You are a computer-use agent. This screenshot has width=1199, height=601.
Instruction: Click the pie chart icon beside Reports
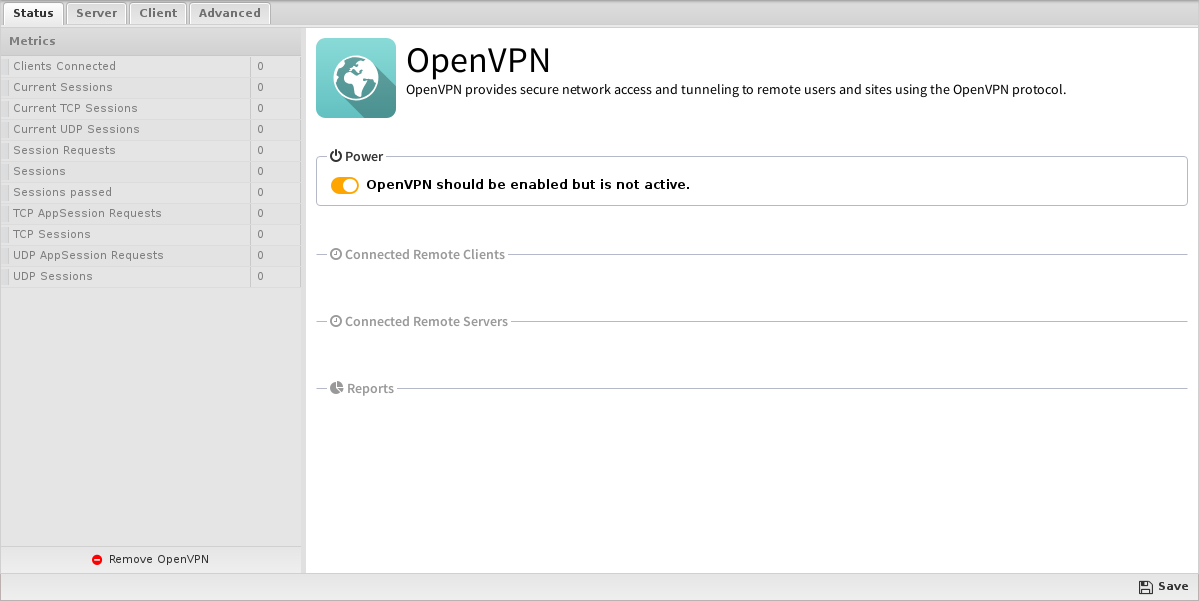336,388
